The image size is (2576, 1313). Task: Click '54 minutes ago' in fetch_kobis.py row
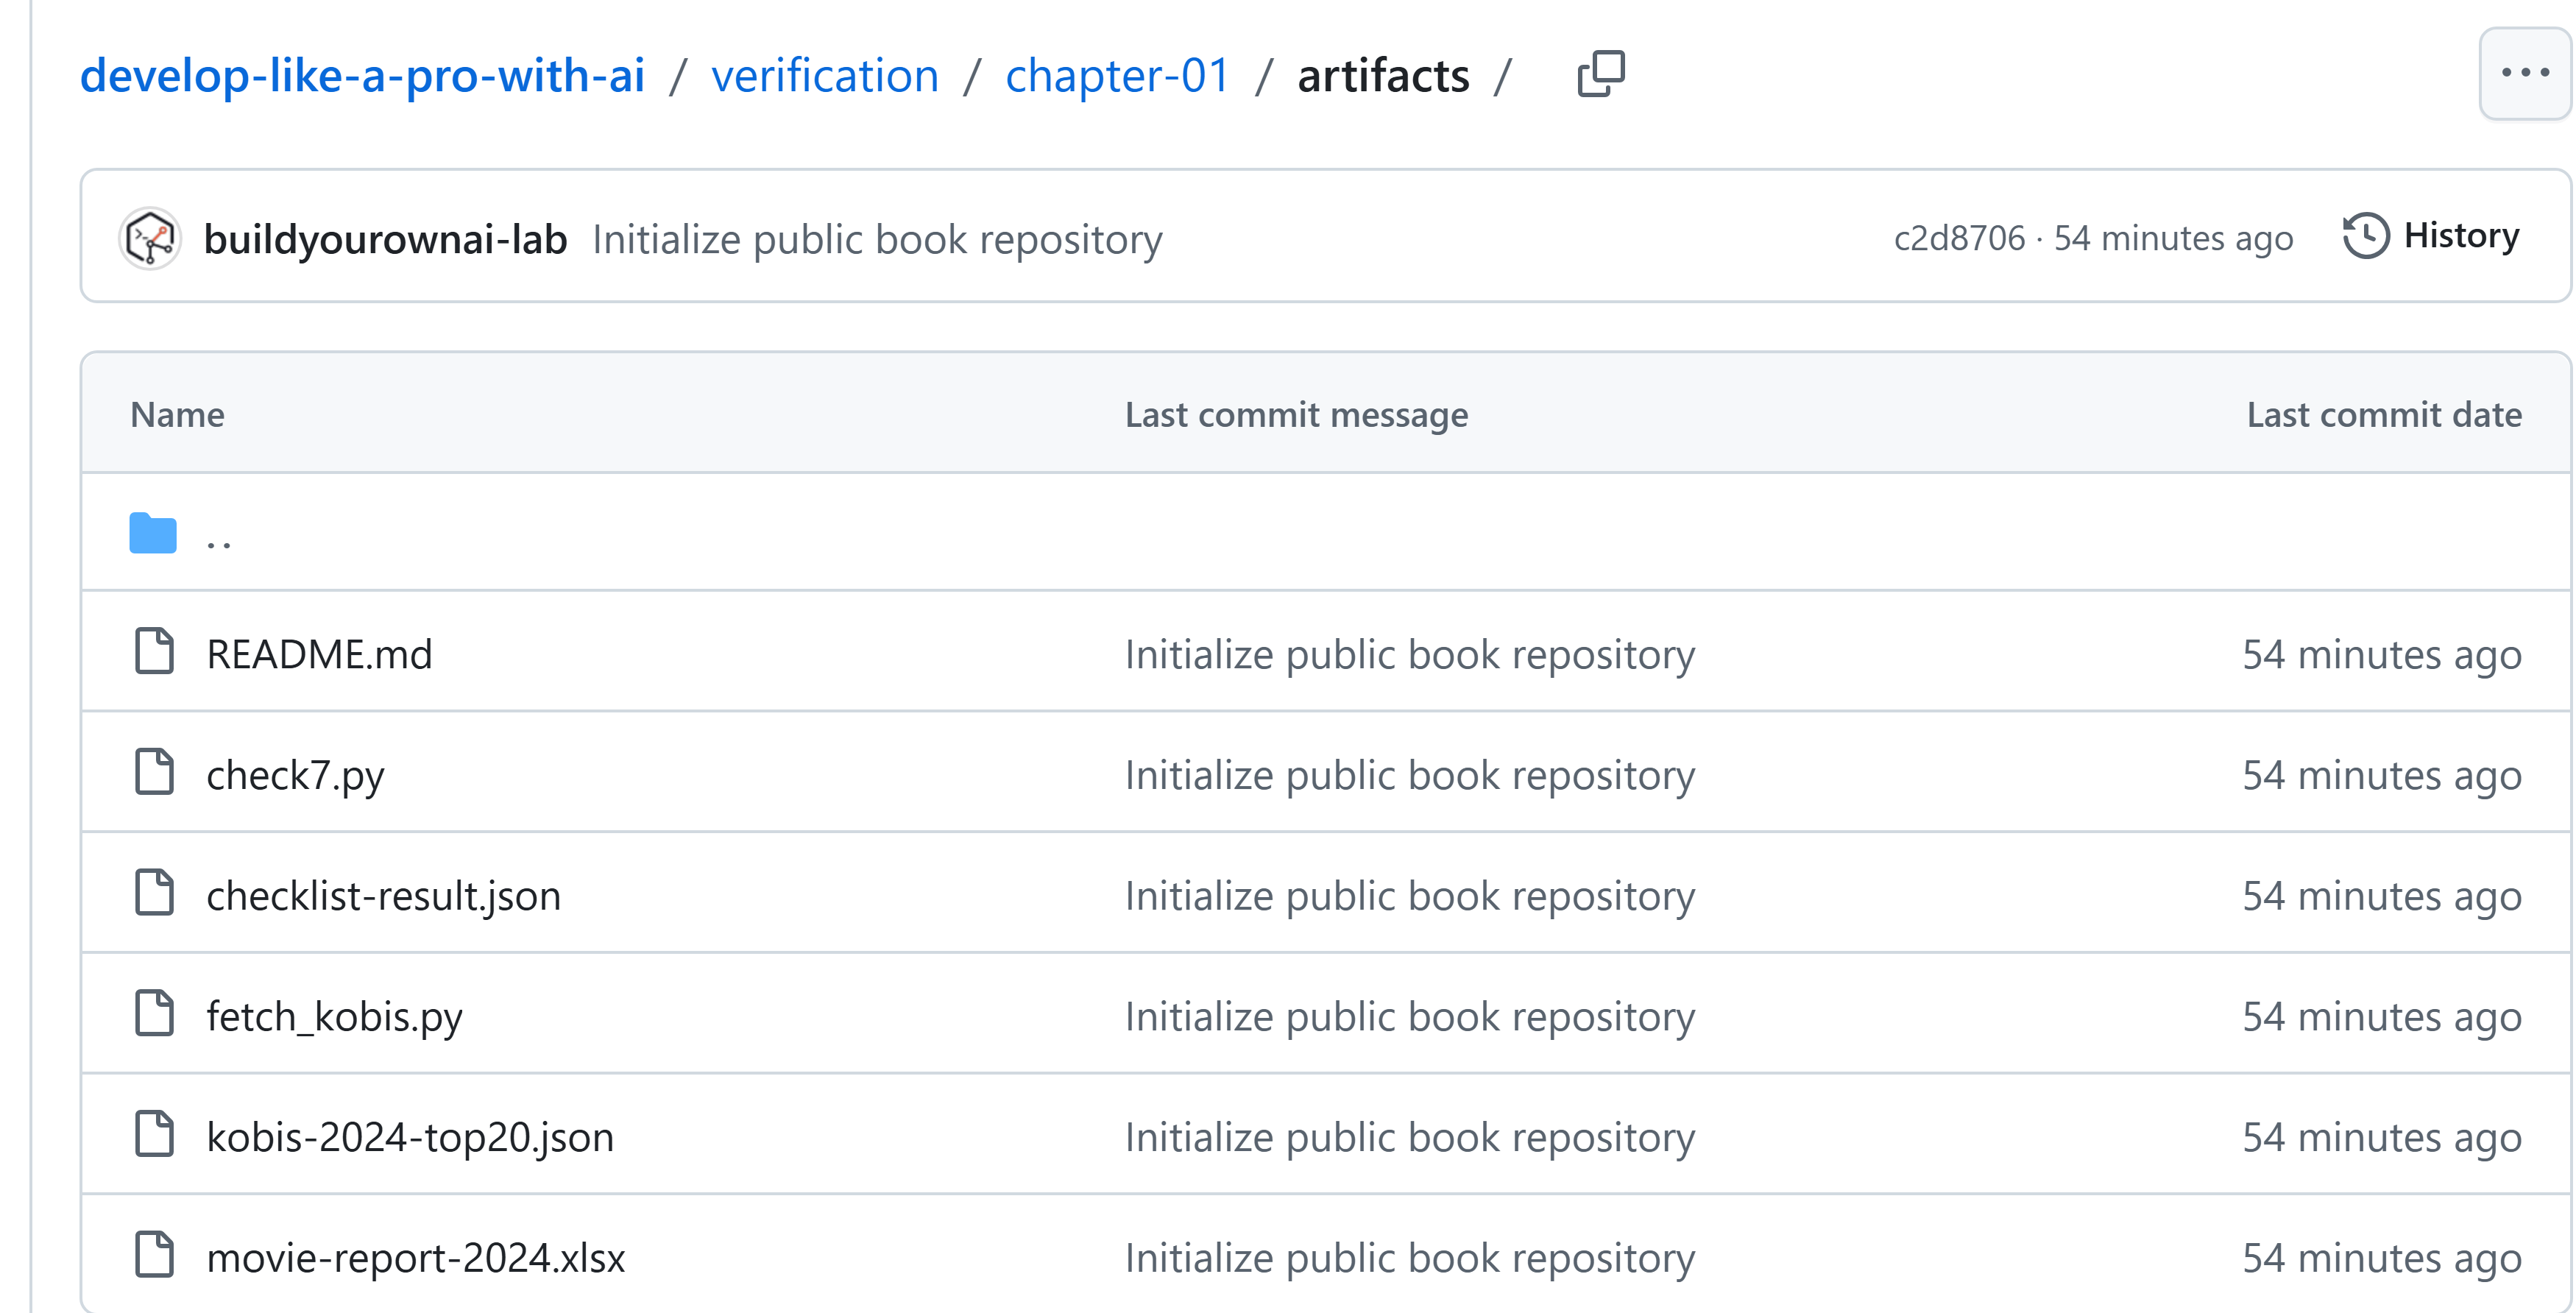pyautogui.click(x=2382, y=1017)
